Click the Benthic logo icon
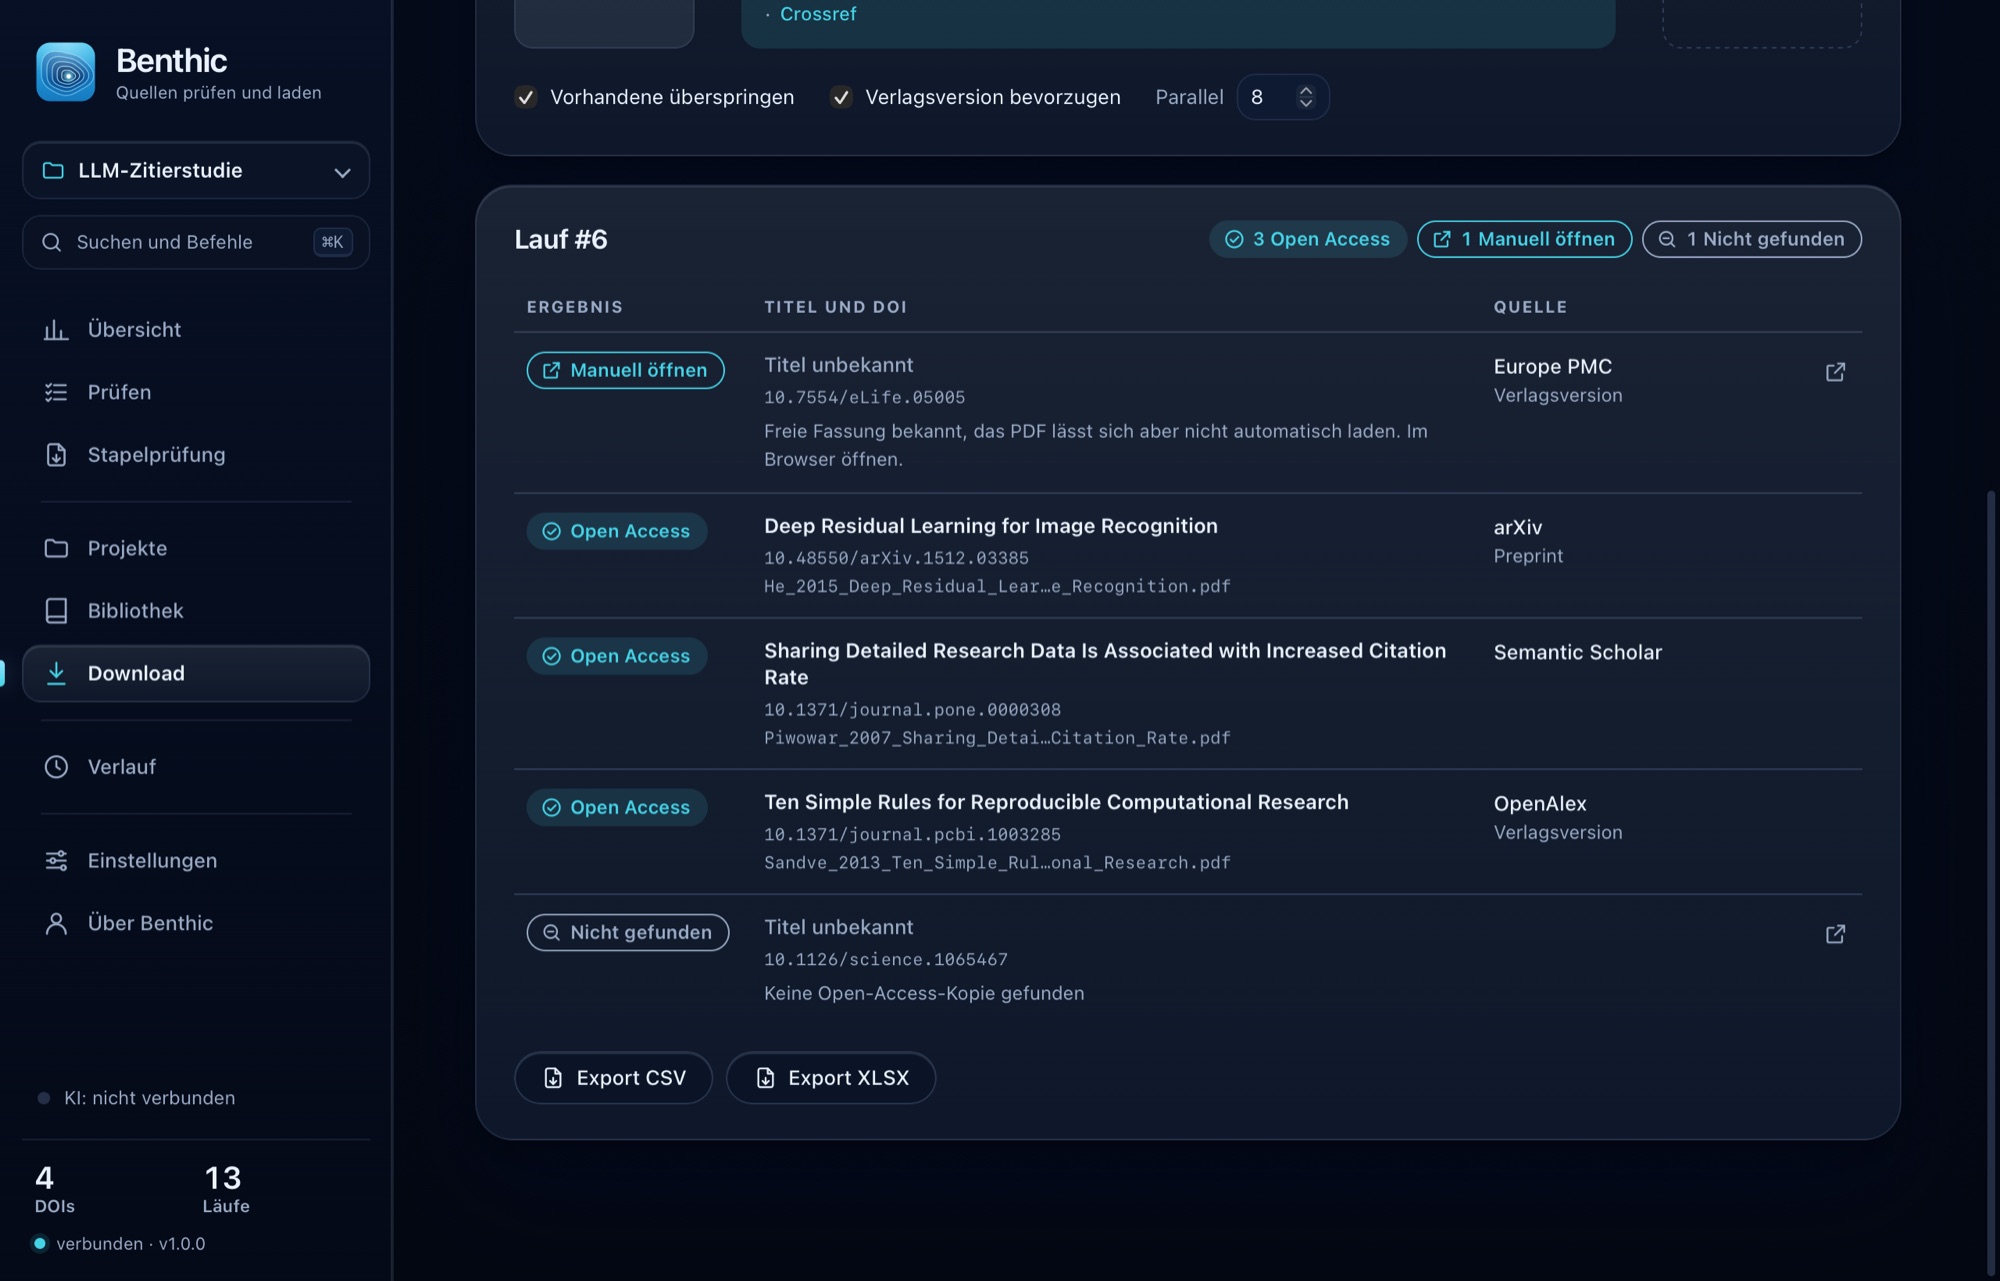 (x=66, y=72)
